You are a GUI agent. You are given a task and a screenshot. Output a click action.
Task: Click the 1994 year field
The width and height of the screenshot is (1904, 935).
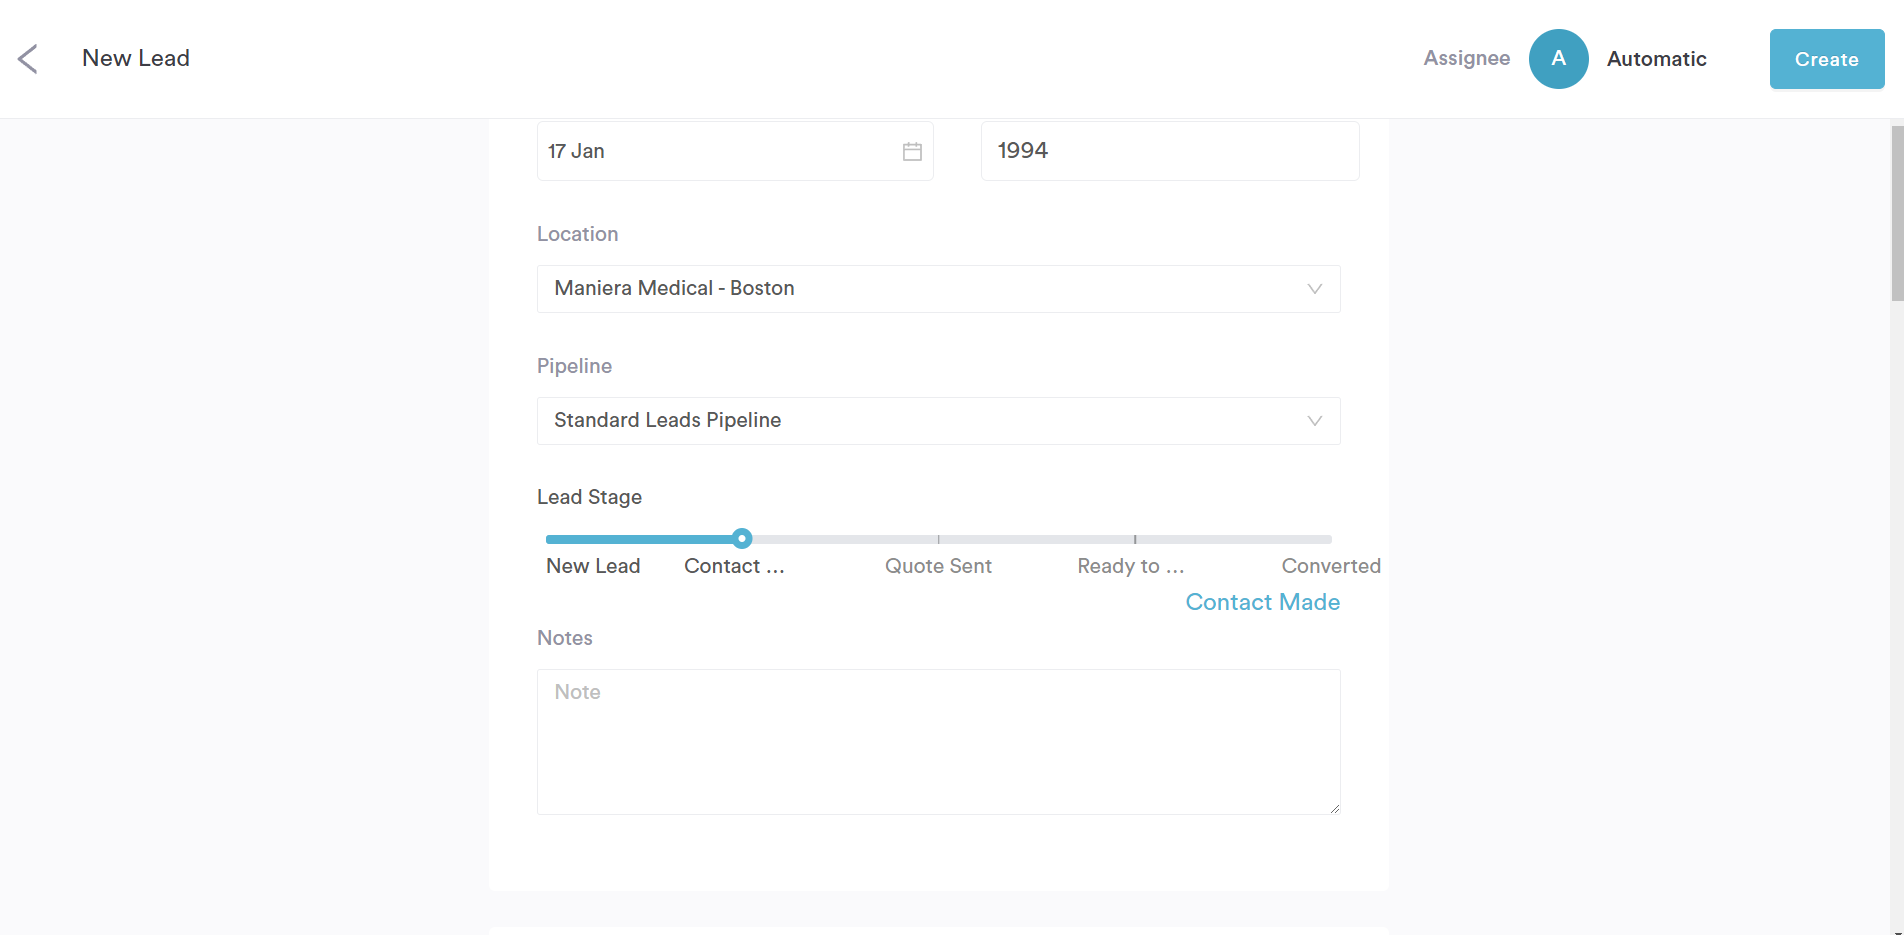[x=1170, y=151]
